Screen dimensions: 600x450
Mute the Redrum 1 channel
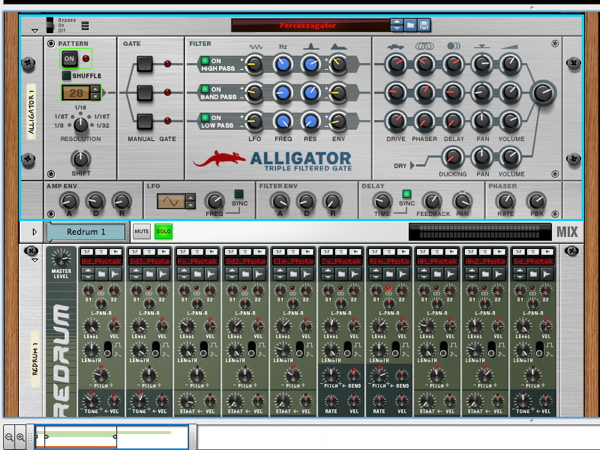141,232
